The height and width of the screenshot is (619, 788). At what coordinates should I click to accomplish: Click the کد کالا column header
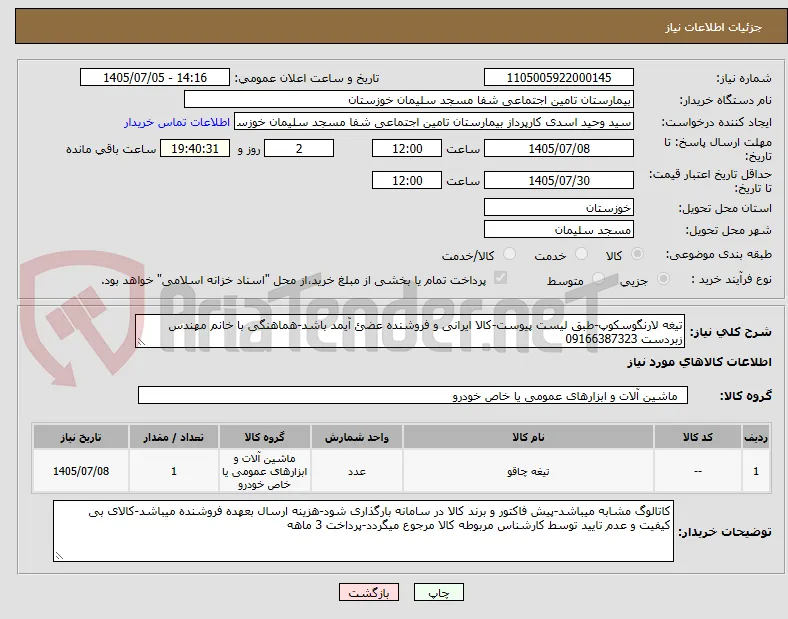pyautogui.click(x=698, y=437)
